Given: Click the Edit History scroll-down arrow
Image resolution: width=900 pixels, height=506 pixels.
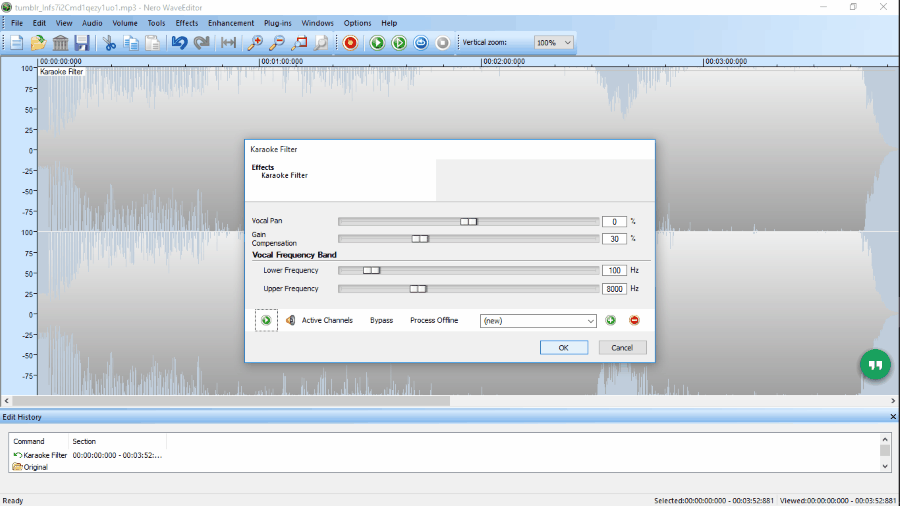Looking at the screenshot, I should point(885,466).
